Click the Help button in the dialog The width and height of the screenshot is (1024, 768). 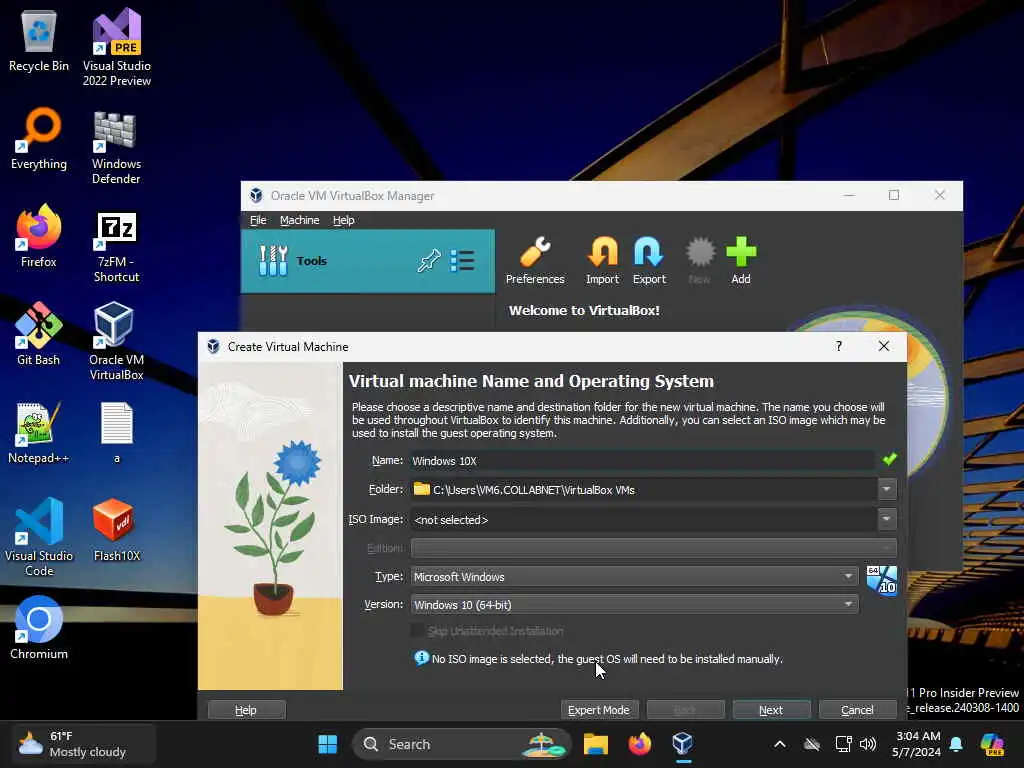point(246,710)
